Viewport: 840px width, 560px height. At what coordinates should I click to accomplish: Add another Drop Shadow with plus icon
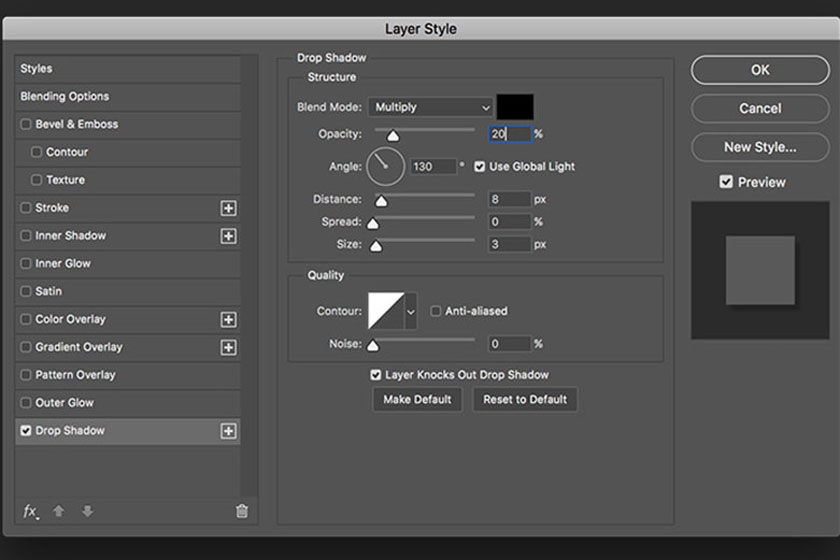tap(228, 431)
